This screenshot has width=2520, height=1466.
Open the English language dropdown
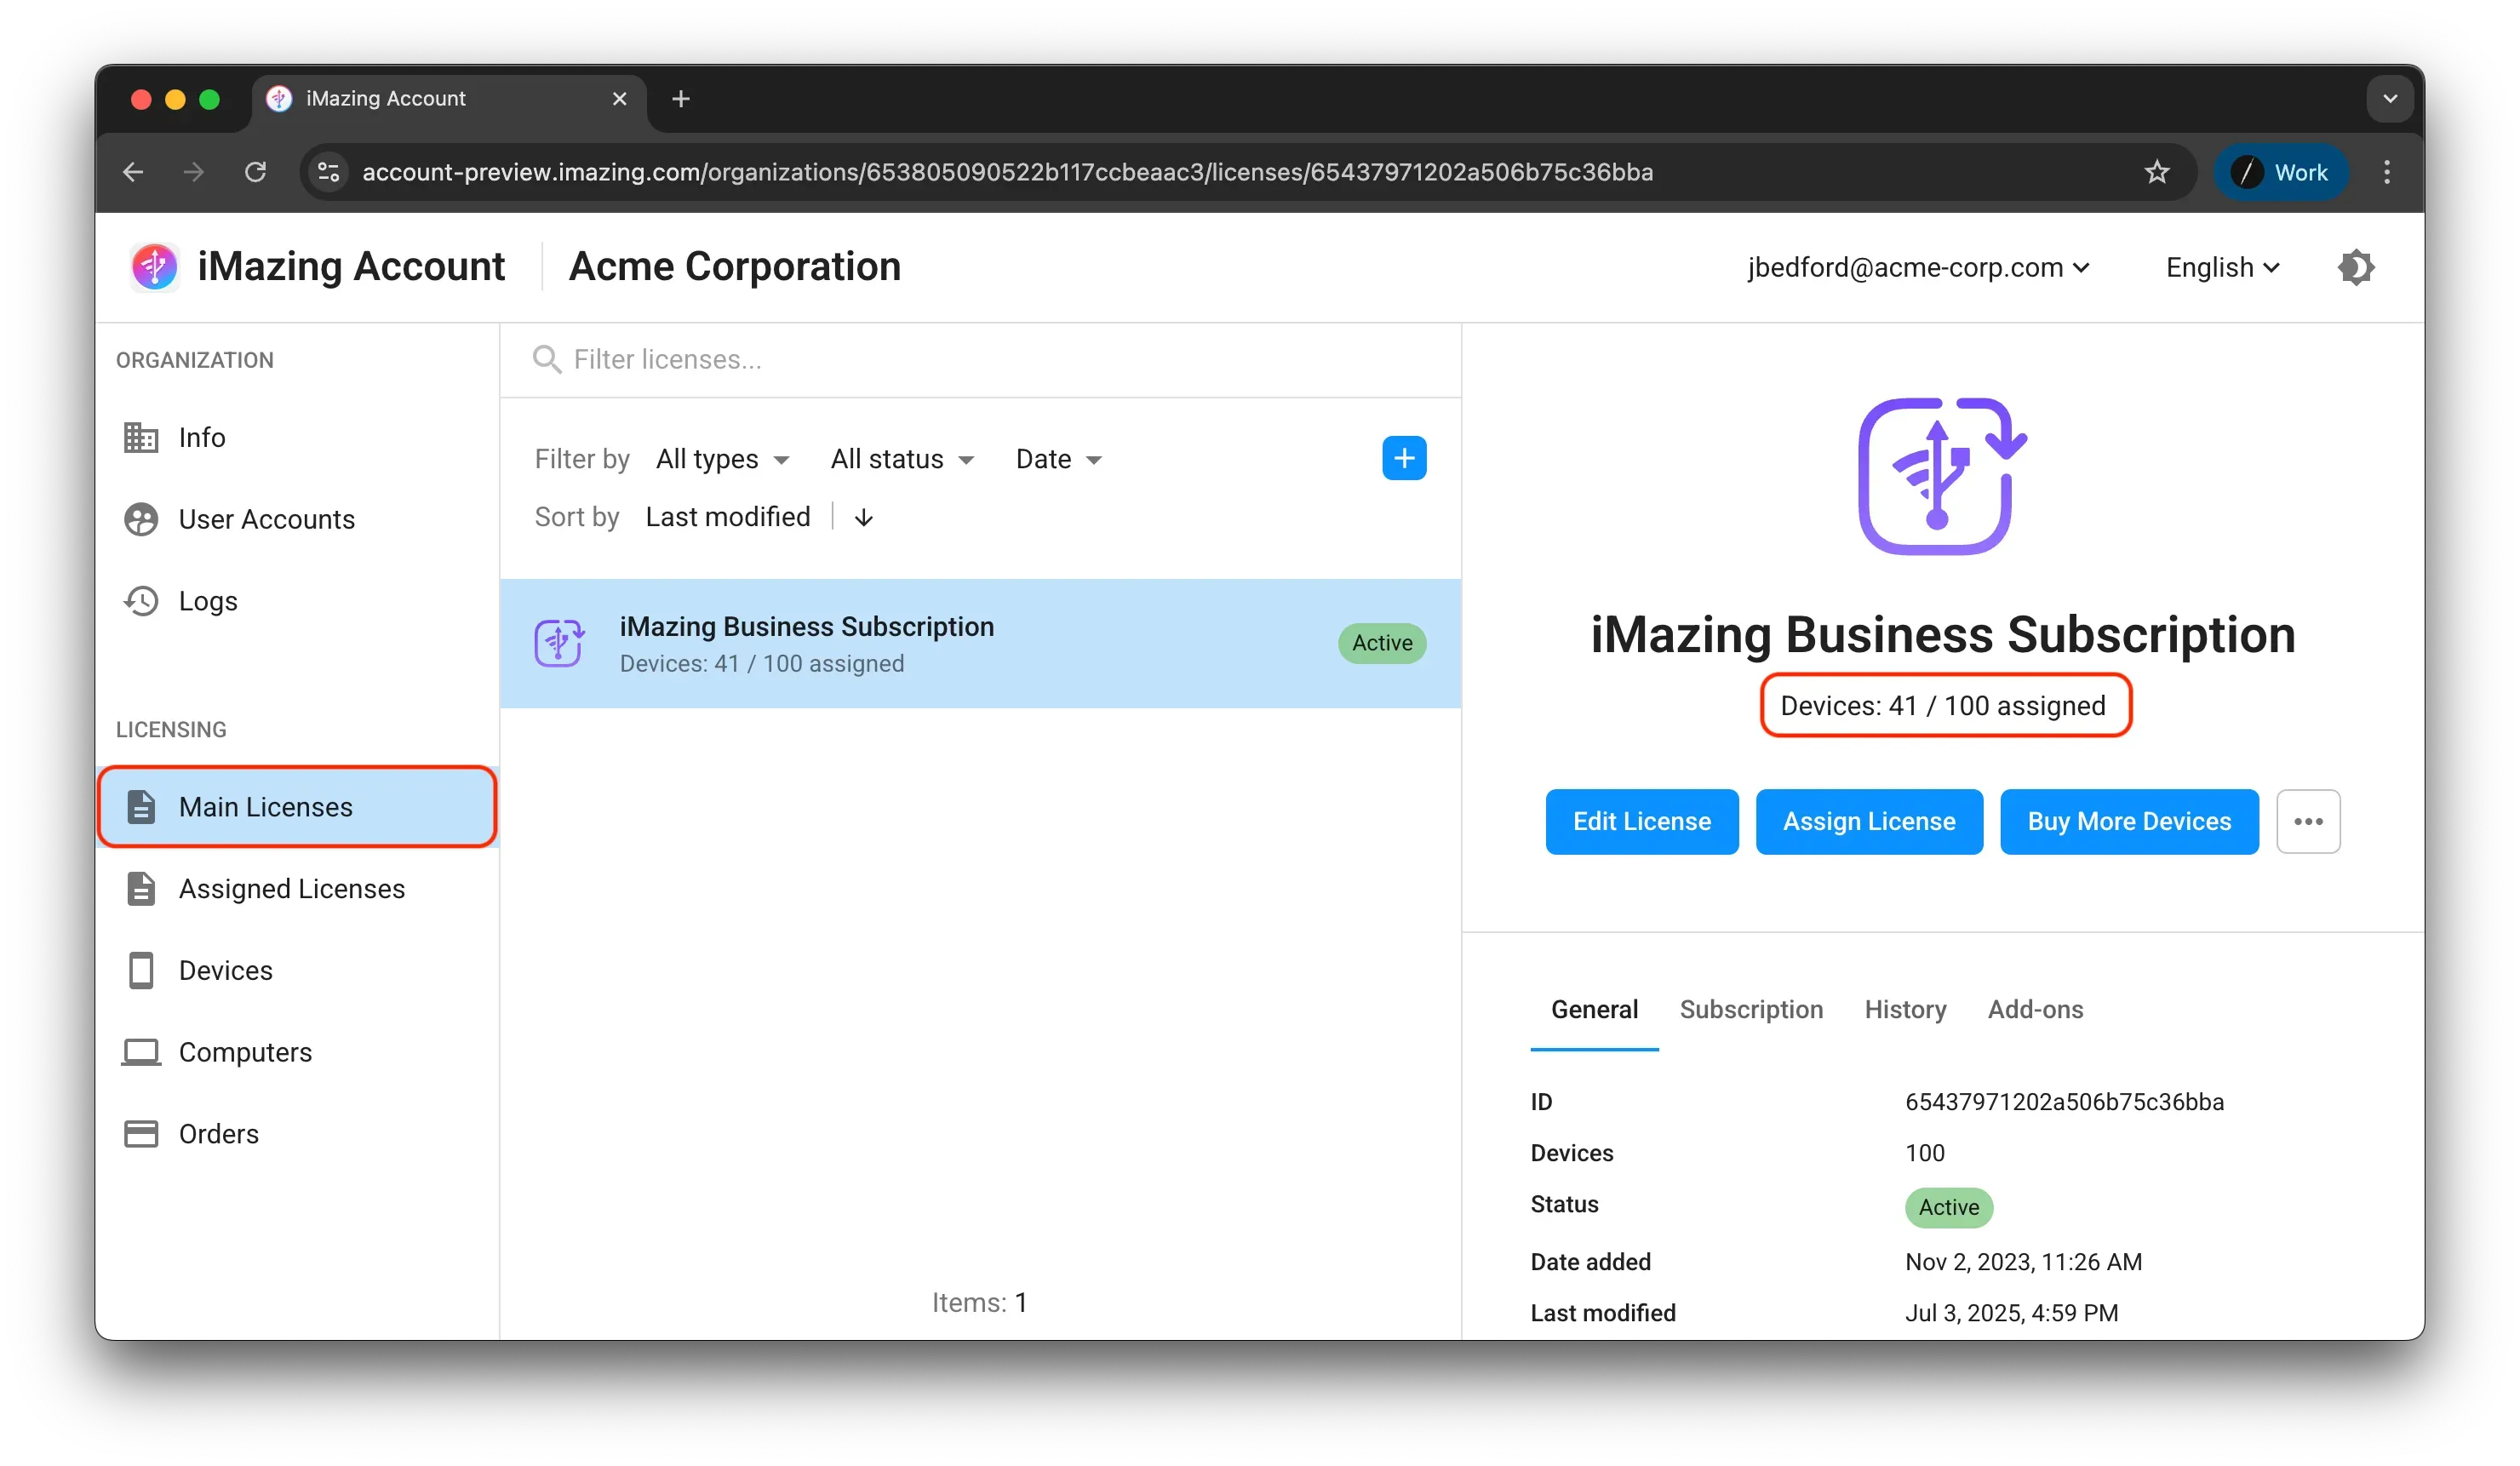coord(2221,267)
